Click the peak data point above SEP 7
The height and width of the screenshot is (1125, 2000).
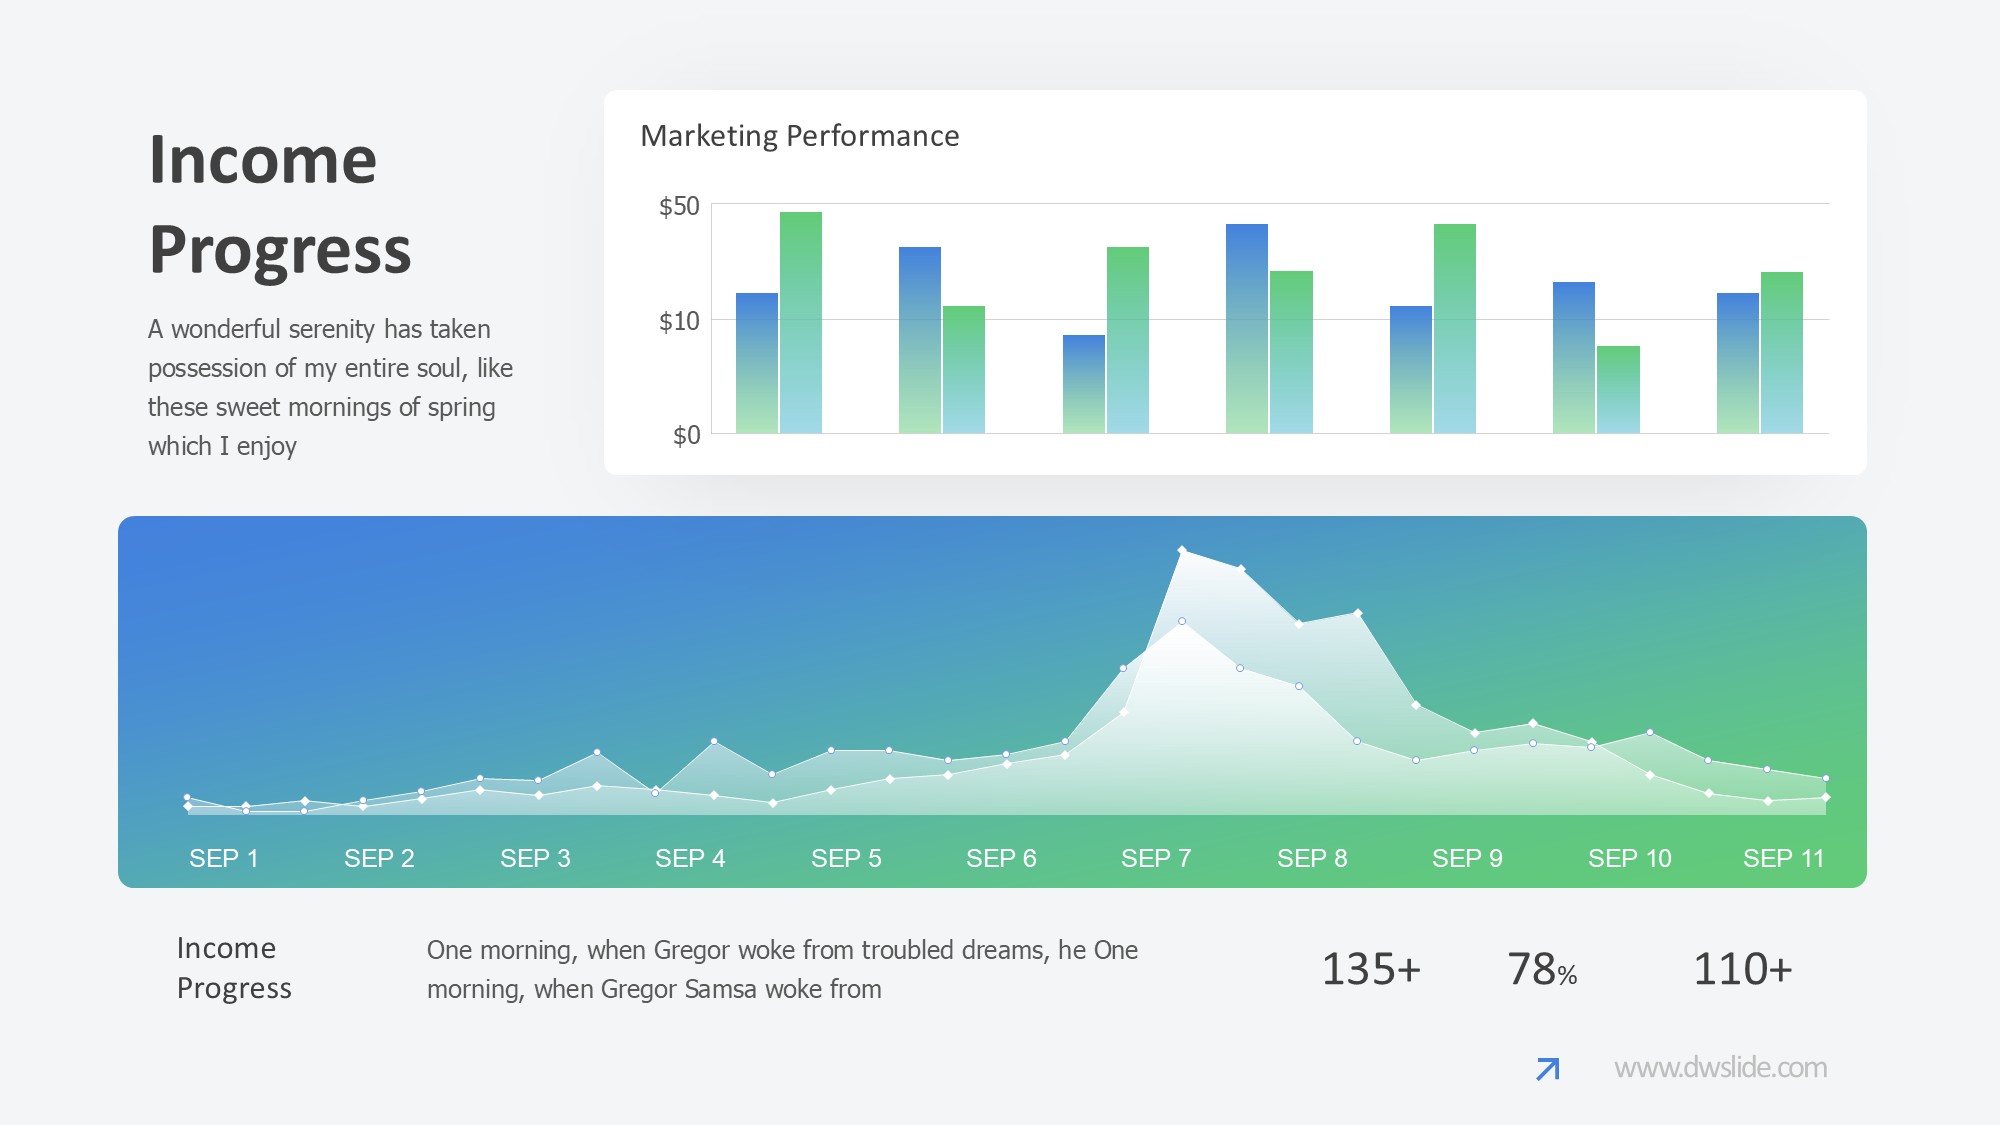click(1182, 551)
